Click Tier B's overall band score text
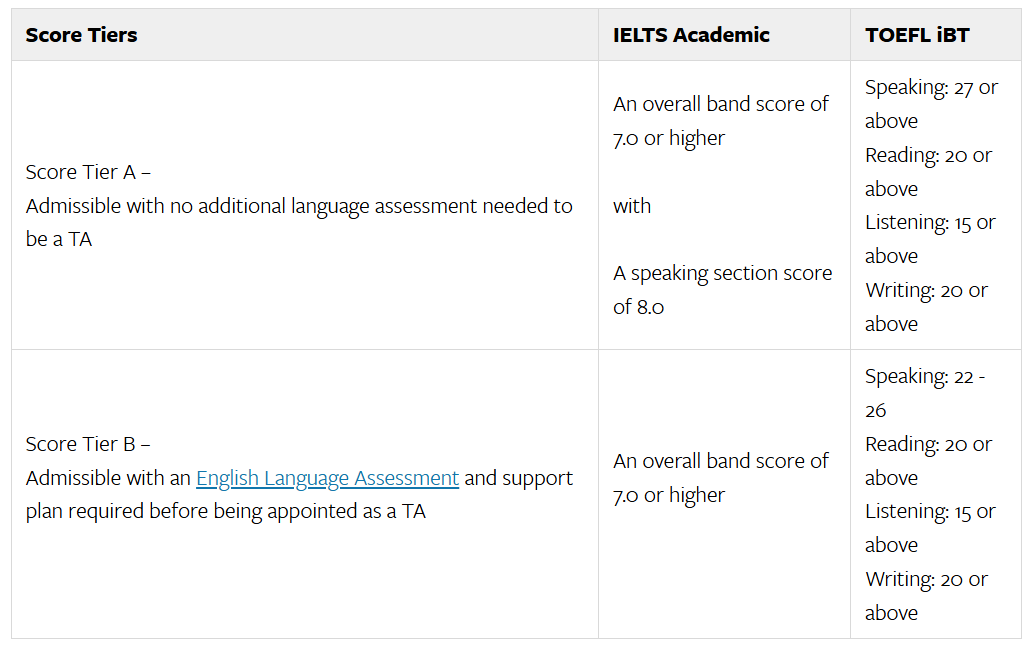 point(720,478)
